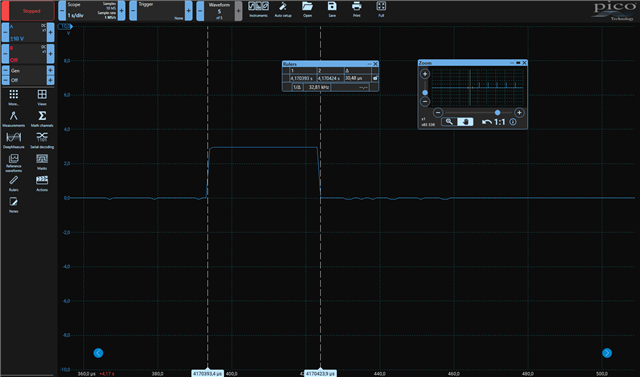Open Scope timebase settings panel
The image size is (640, 377).
[91, 11]
